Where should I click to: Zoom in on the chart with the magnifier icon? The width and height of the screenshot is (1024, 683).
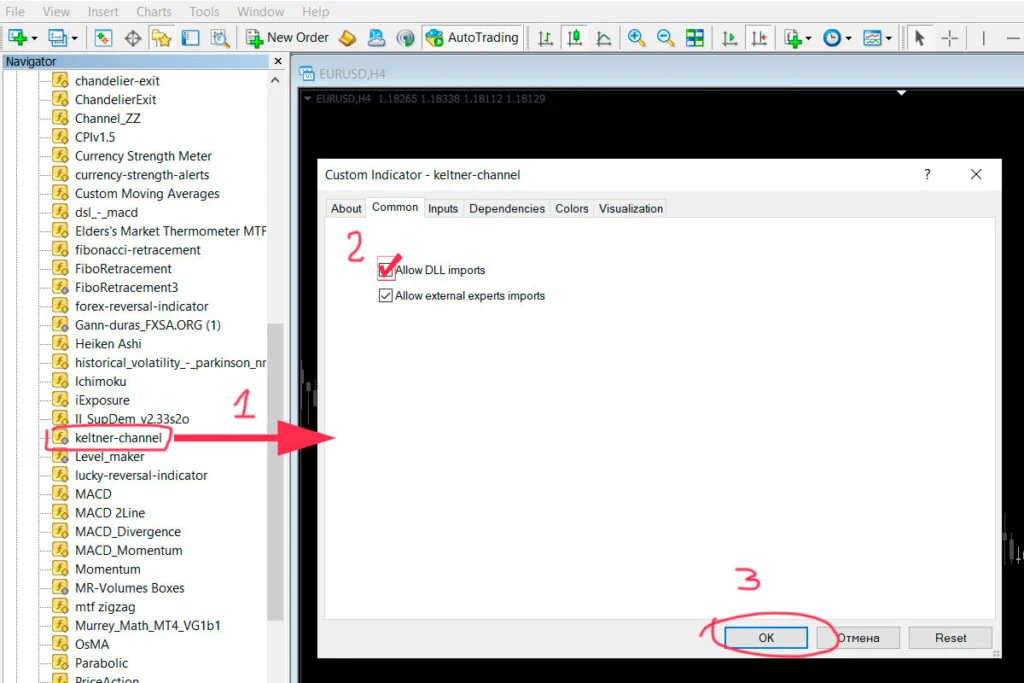click(636, 38)
